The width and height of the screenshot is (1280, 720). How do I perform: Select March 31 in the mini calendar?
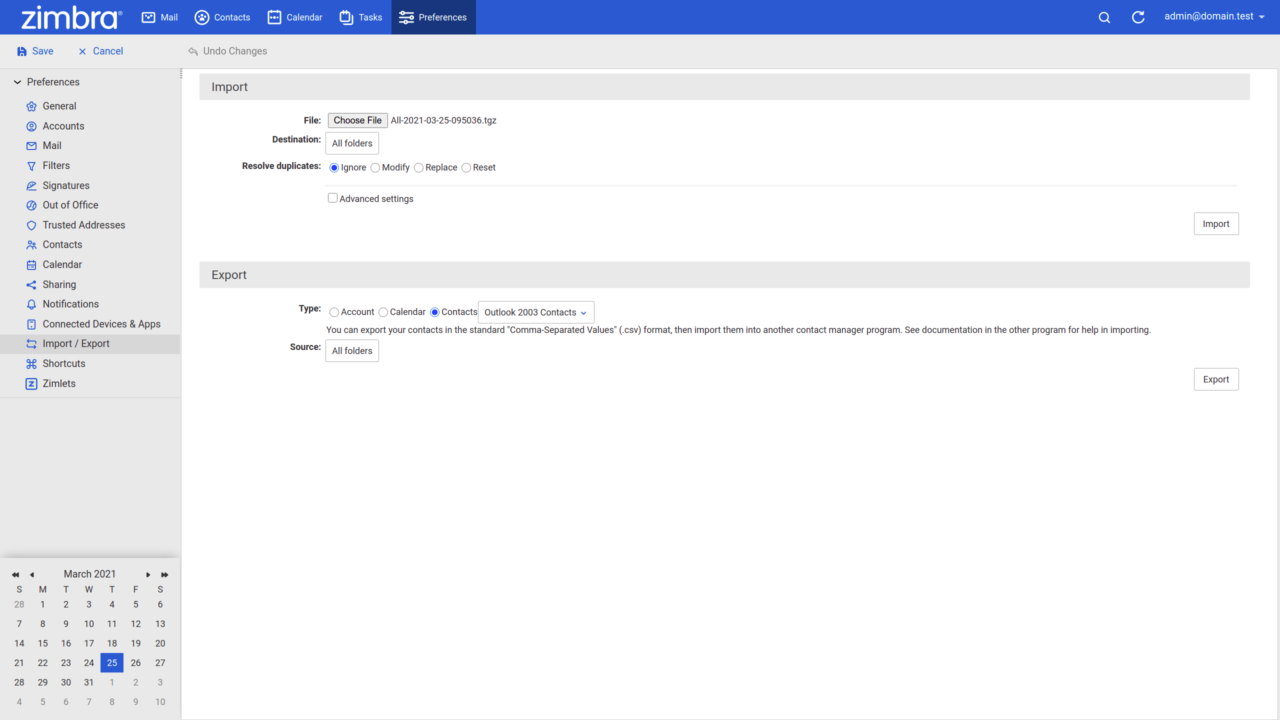click(x=88, y=681)
